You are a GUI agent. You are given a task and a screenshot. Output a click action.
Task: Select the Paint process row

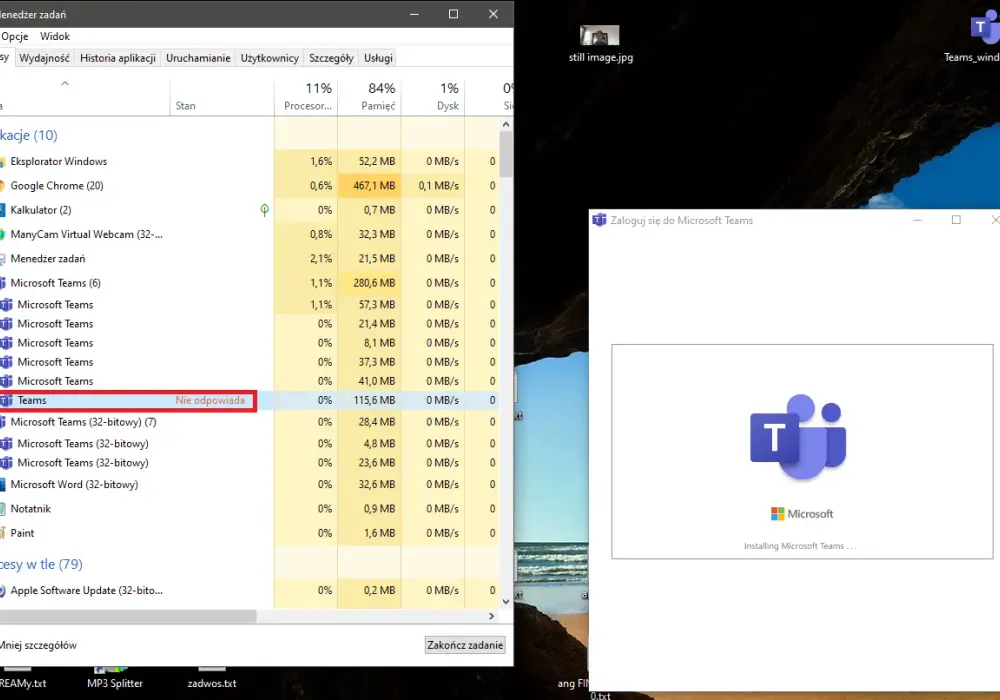(249, 533)
